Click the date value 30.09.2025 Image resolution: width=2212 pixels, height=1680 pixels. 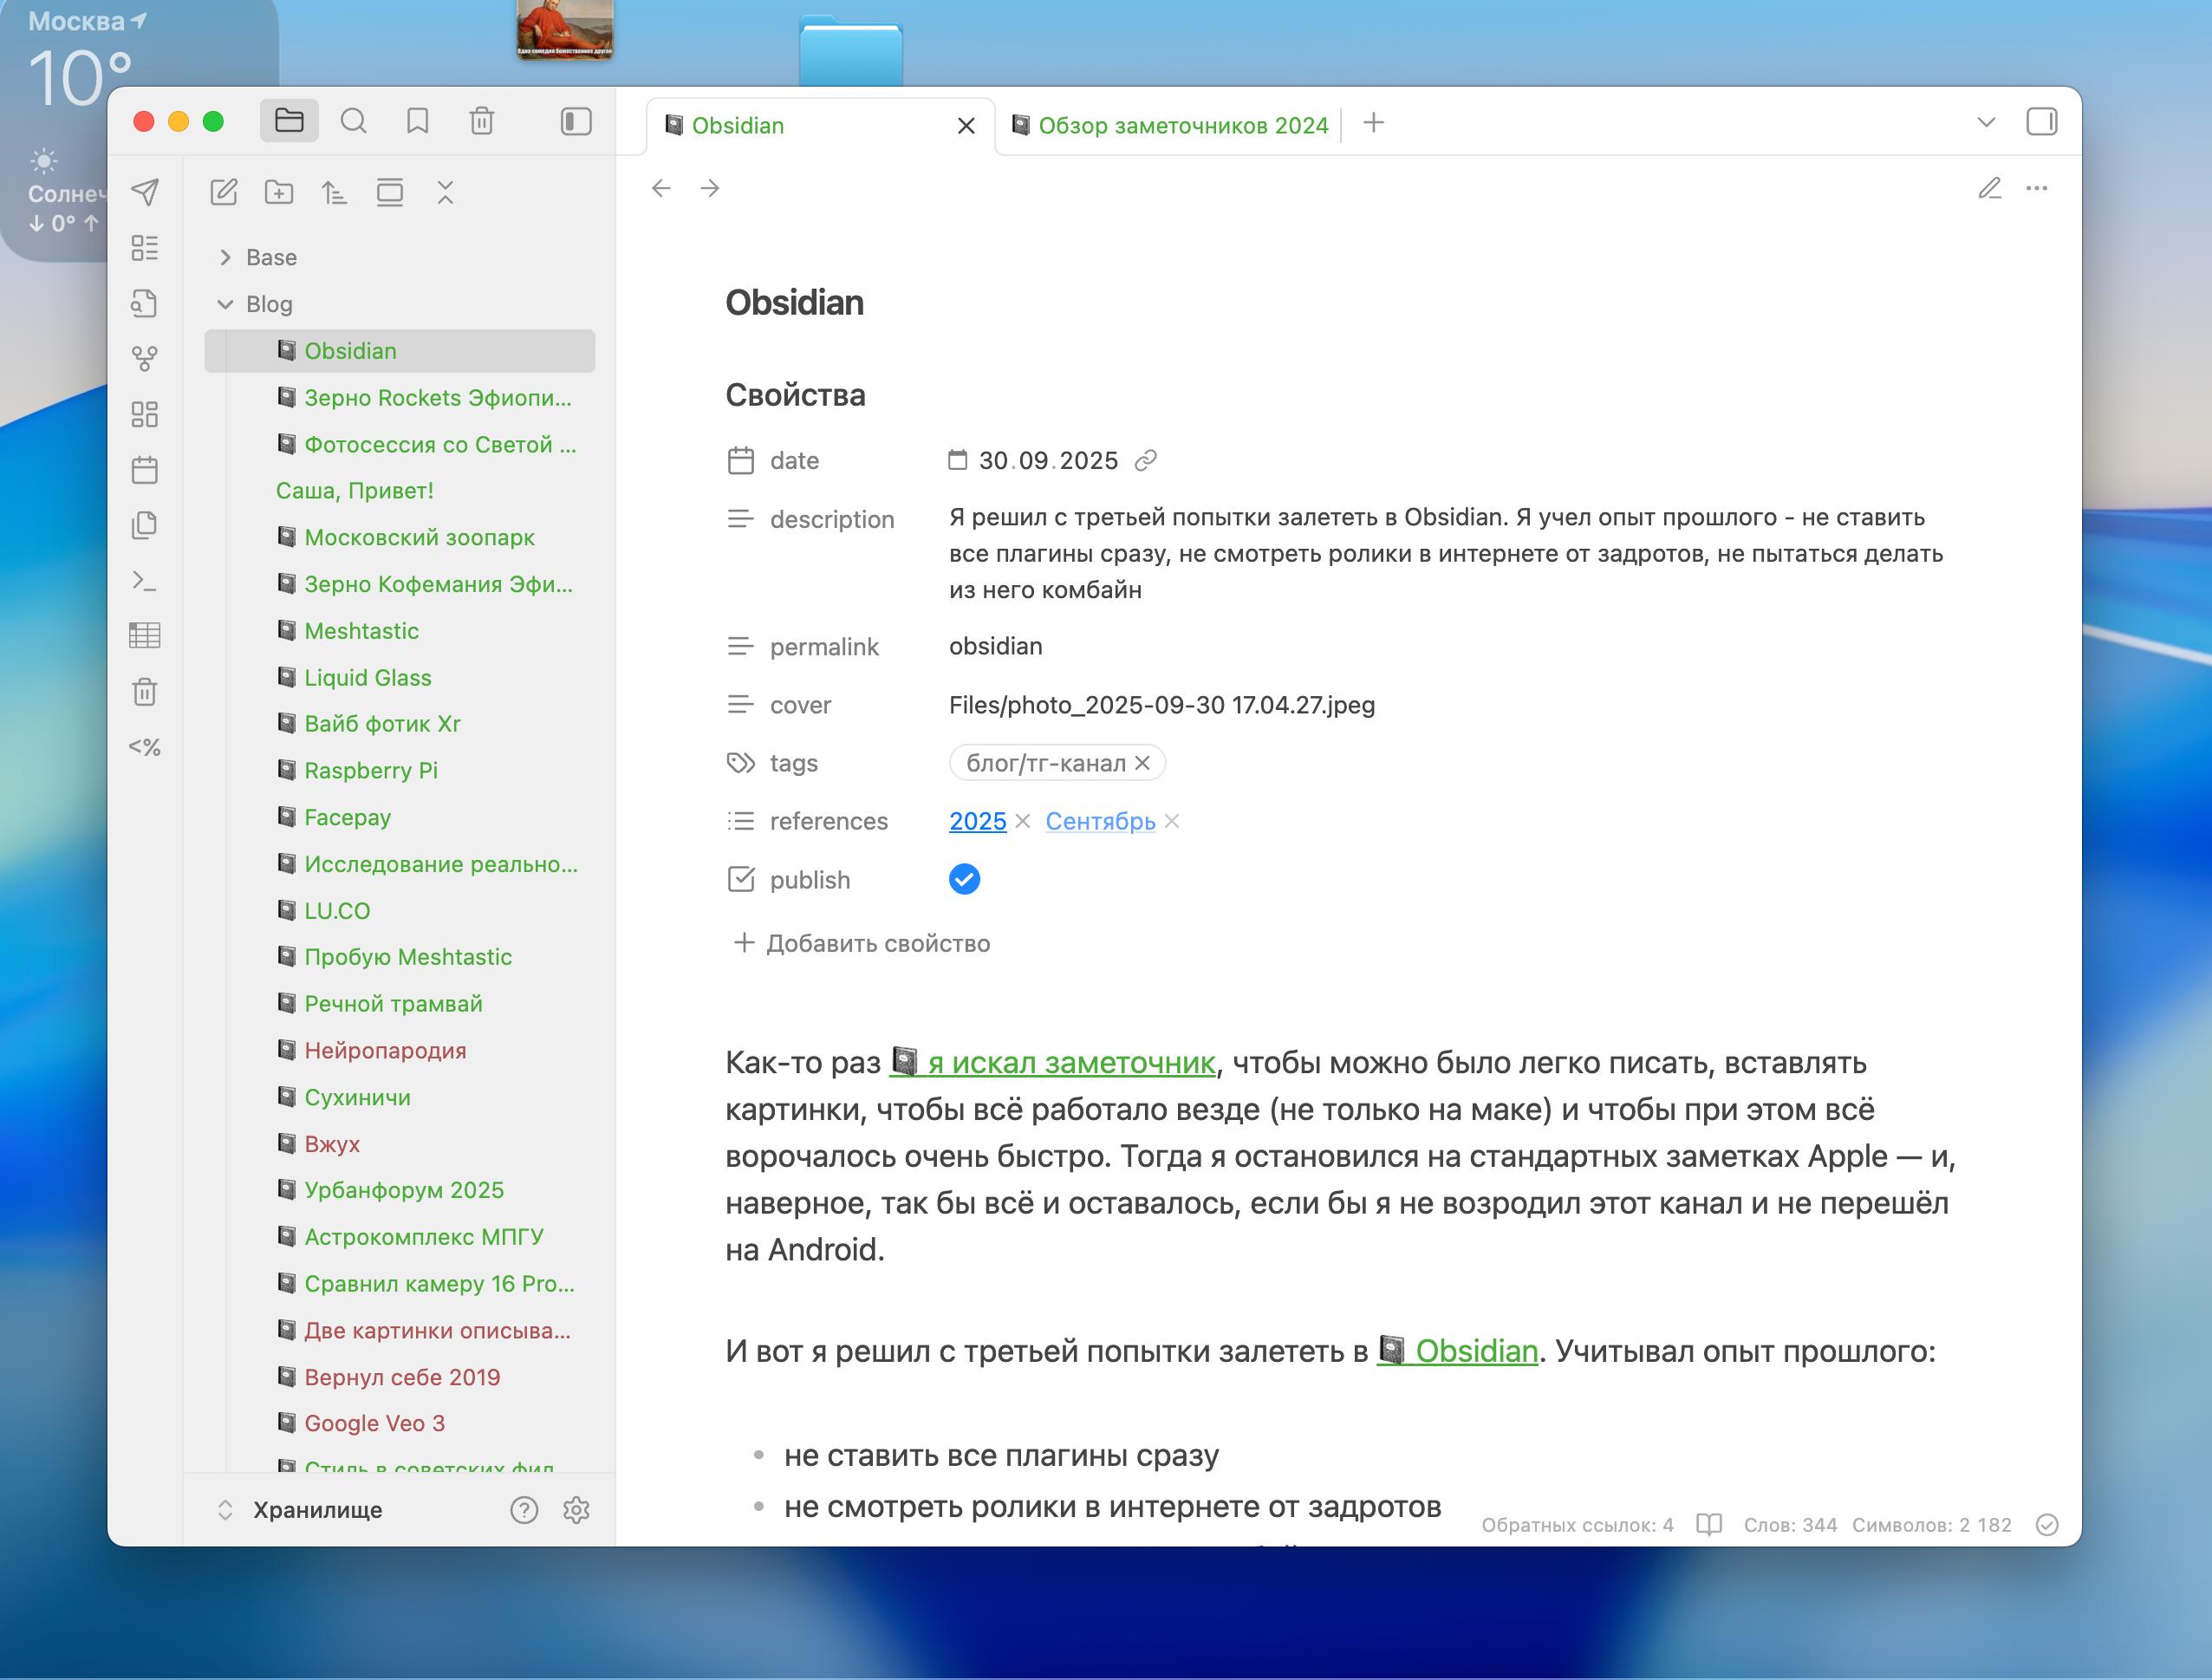[x=1047, y=460]
